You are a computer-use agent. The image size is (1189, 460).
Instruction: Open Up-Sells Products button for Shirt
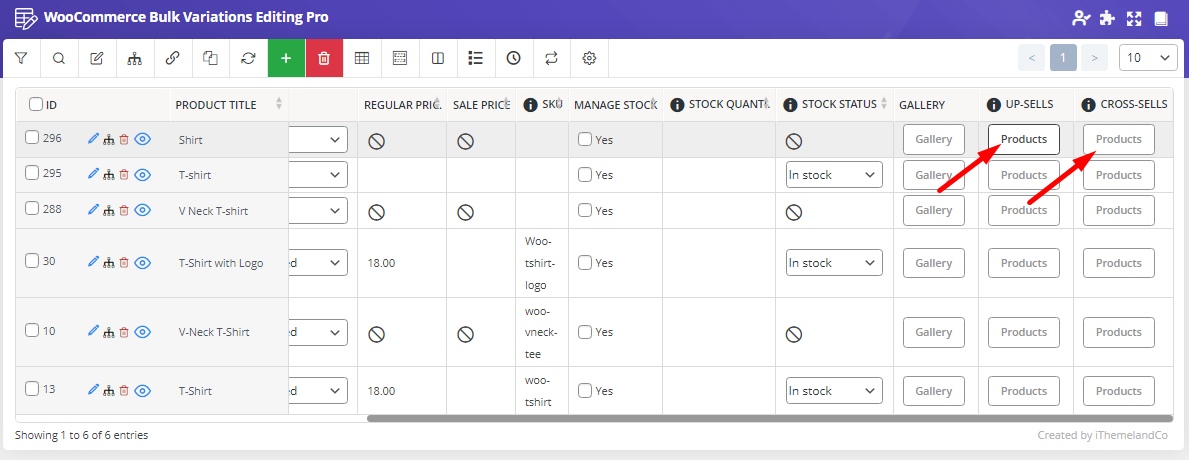[1024, 139]
